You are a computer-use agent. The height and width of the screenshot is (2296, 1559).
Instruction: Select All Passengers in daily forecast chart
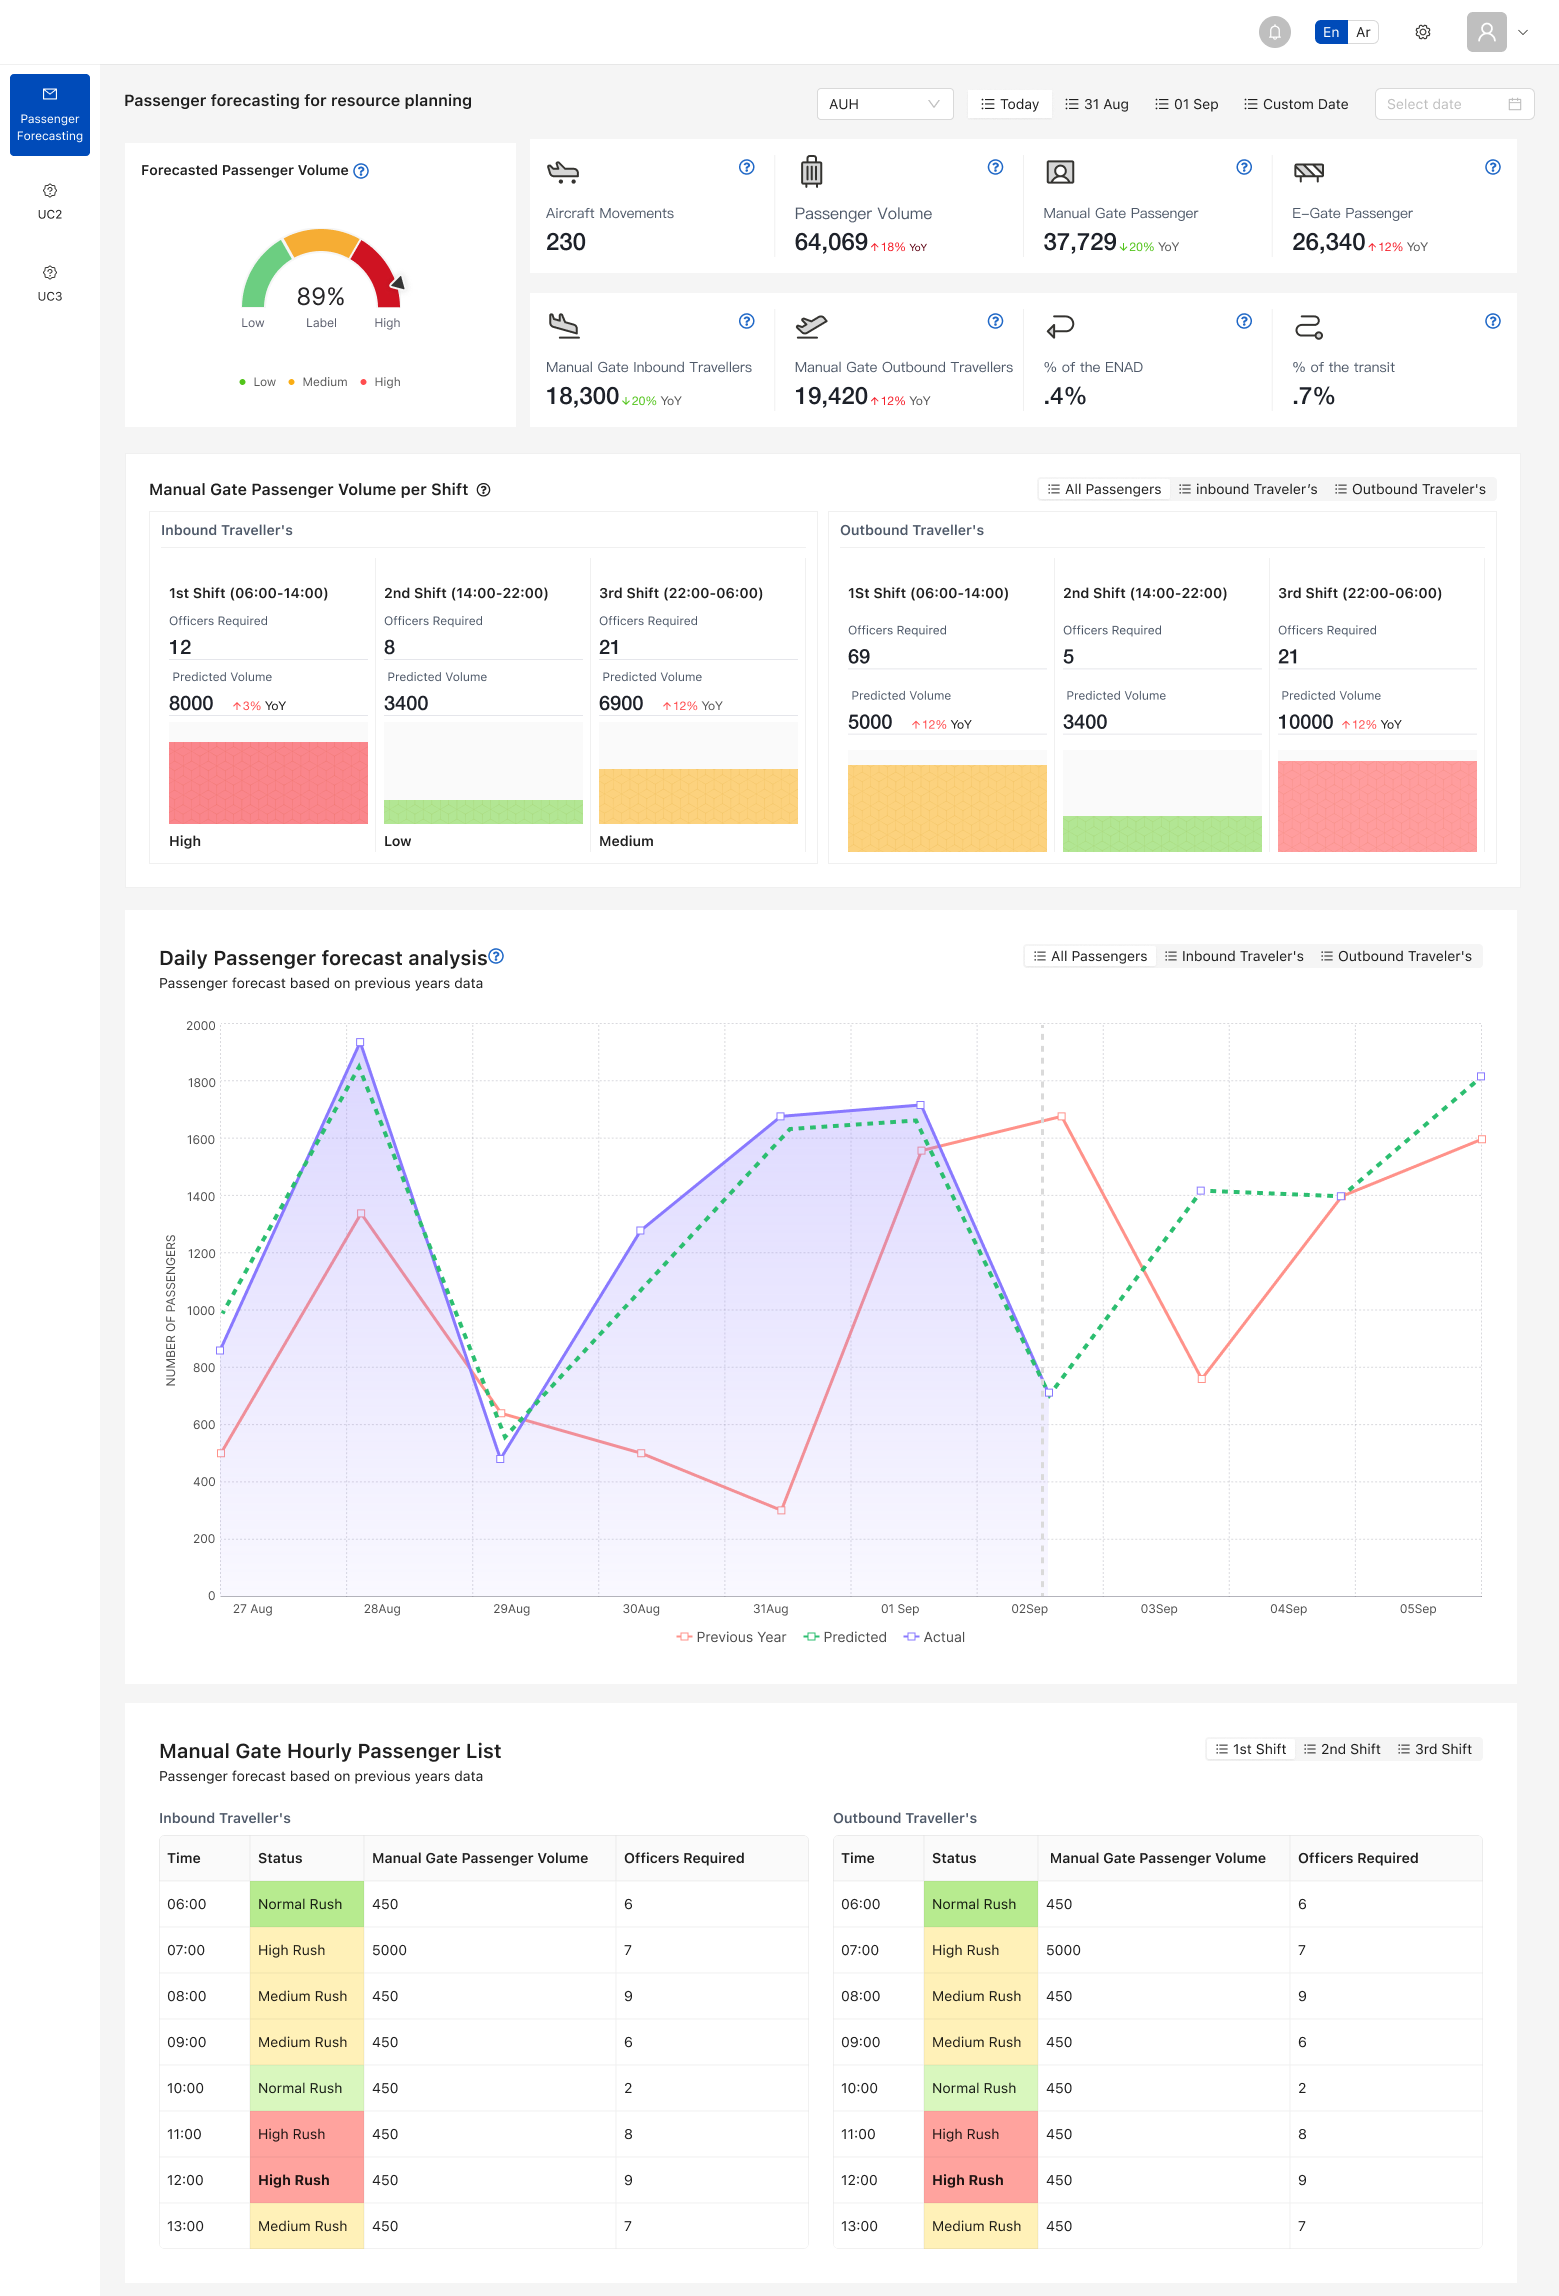coord(1090,956)
